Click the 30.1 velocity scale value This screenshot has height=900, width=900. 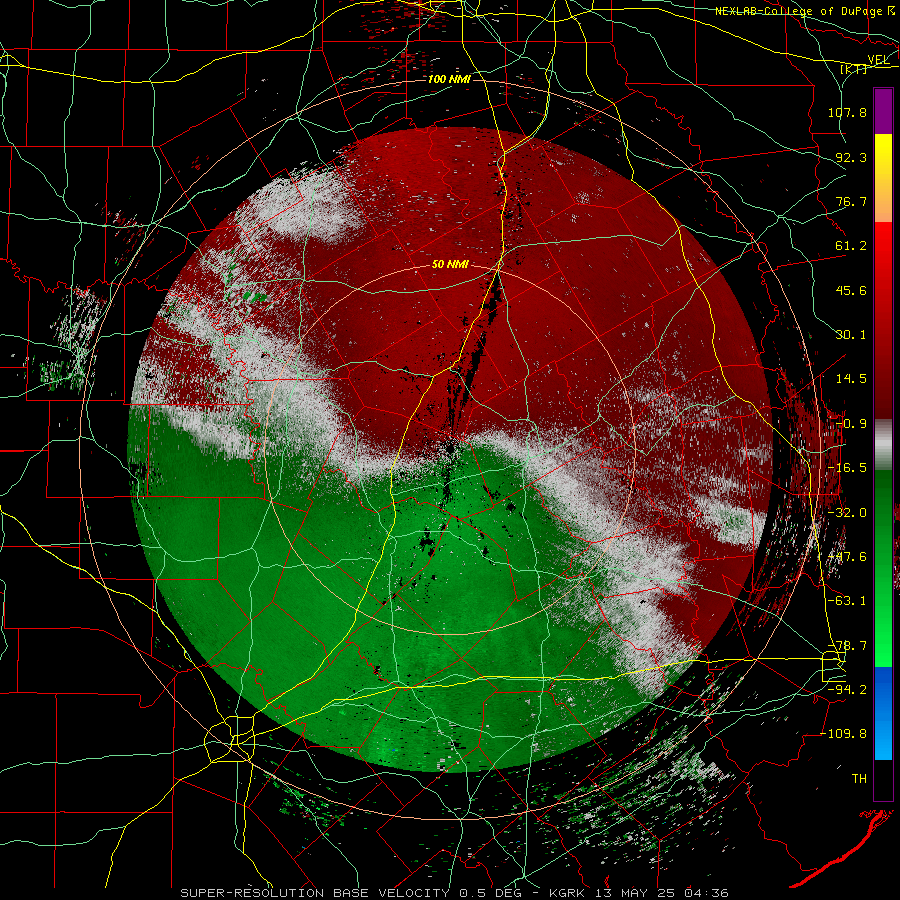pyautogui.click(x=851, y=335)
